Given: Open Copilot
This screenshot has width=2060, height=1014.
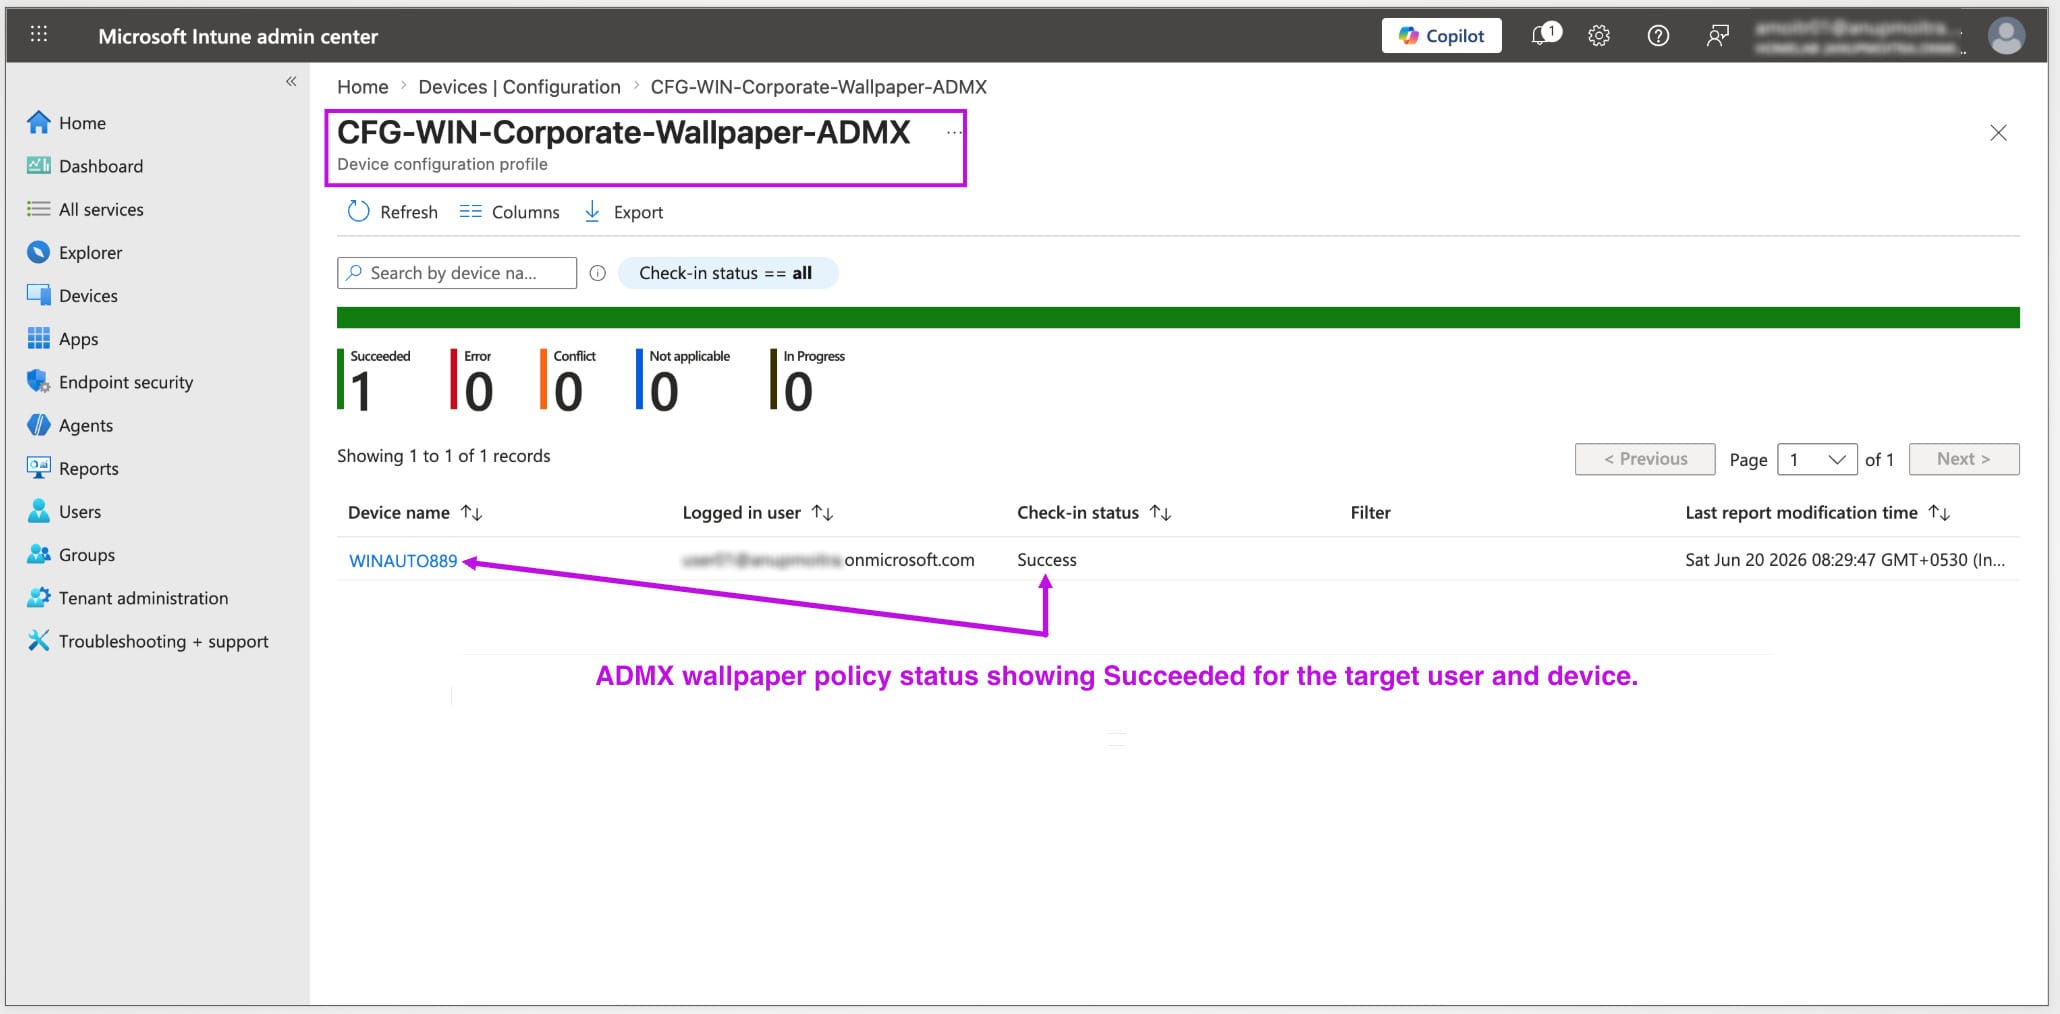Looking at the screenshot, I should 1441,36.
